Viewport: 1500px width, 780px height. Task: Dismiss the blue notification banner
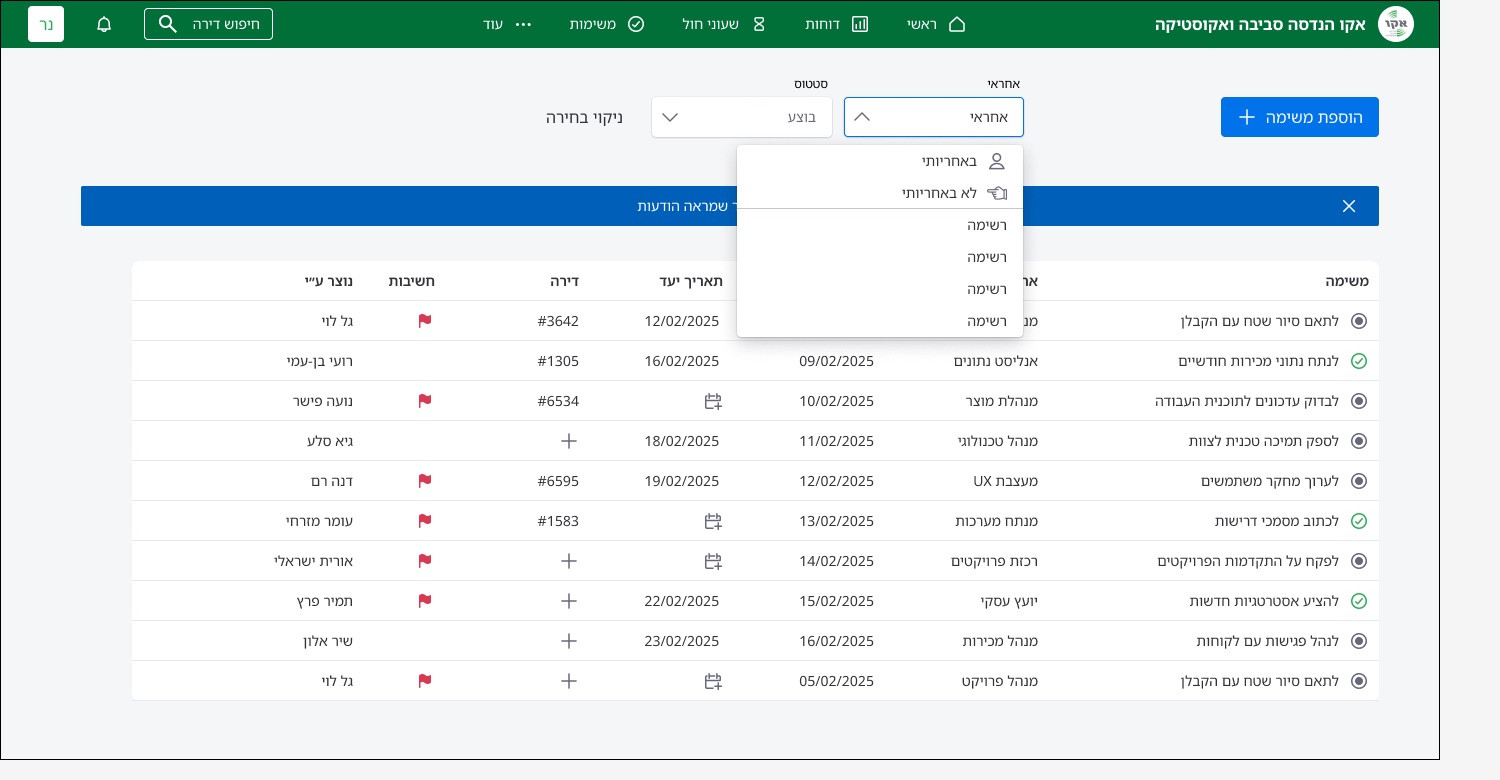pos(1349,206)
